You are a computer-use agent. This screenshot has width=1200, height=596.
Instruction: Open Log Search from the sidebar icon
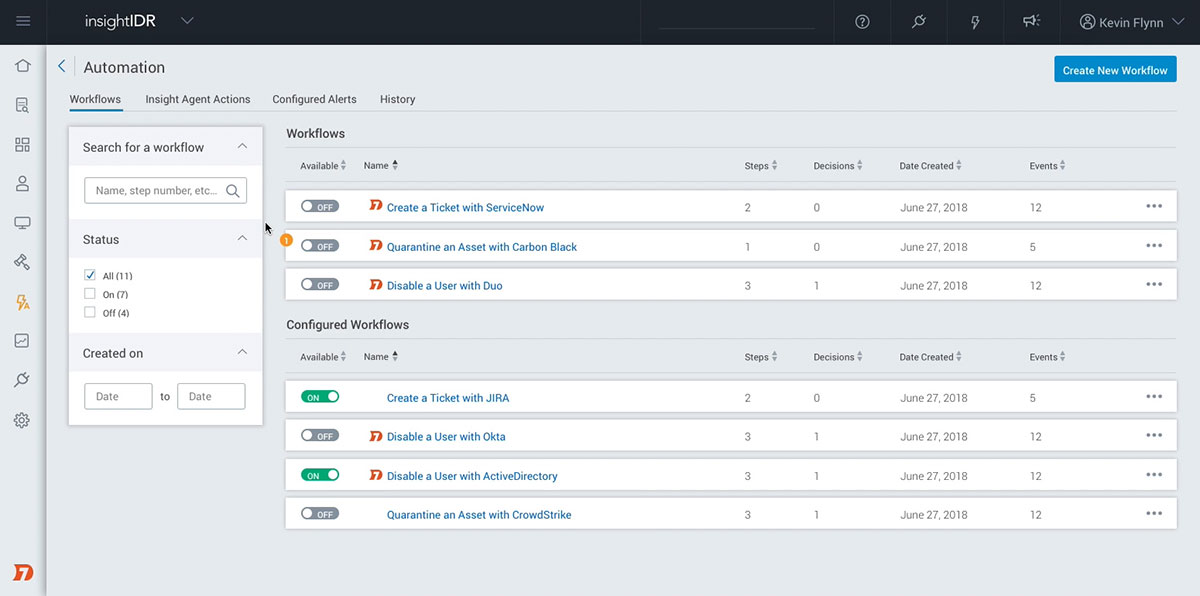point(22,105)
